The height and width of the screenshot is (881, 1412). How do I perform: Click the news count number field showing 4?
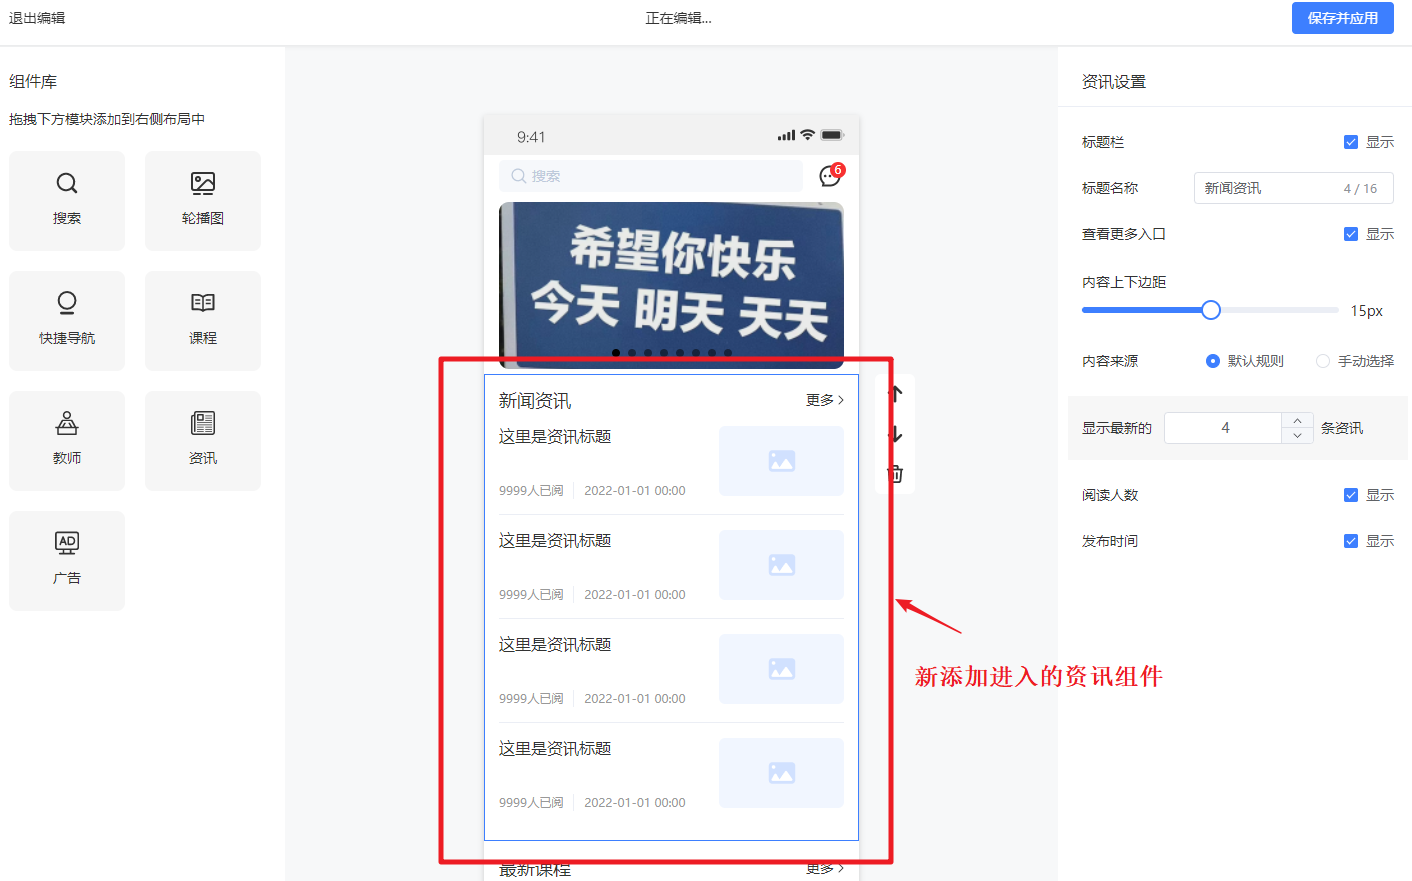1224,428
